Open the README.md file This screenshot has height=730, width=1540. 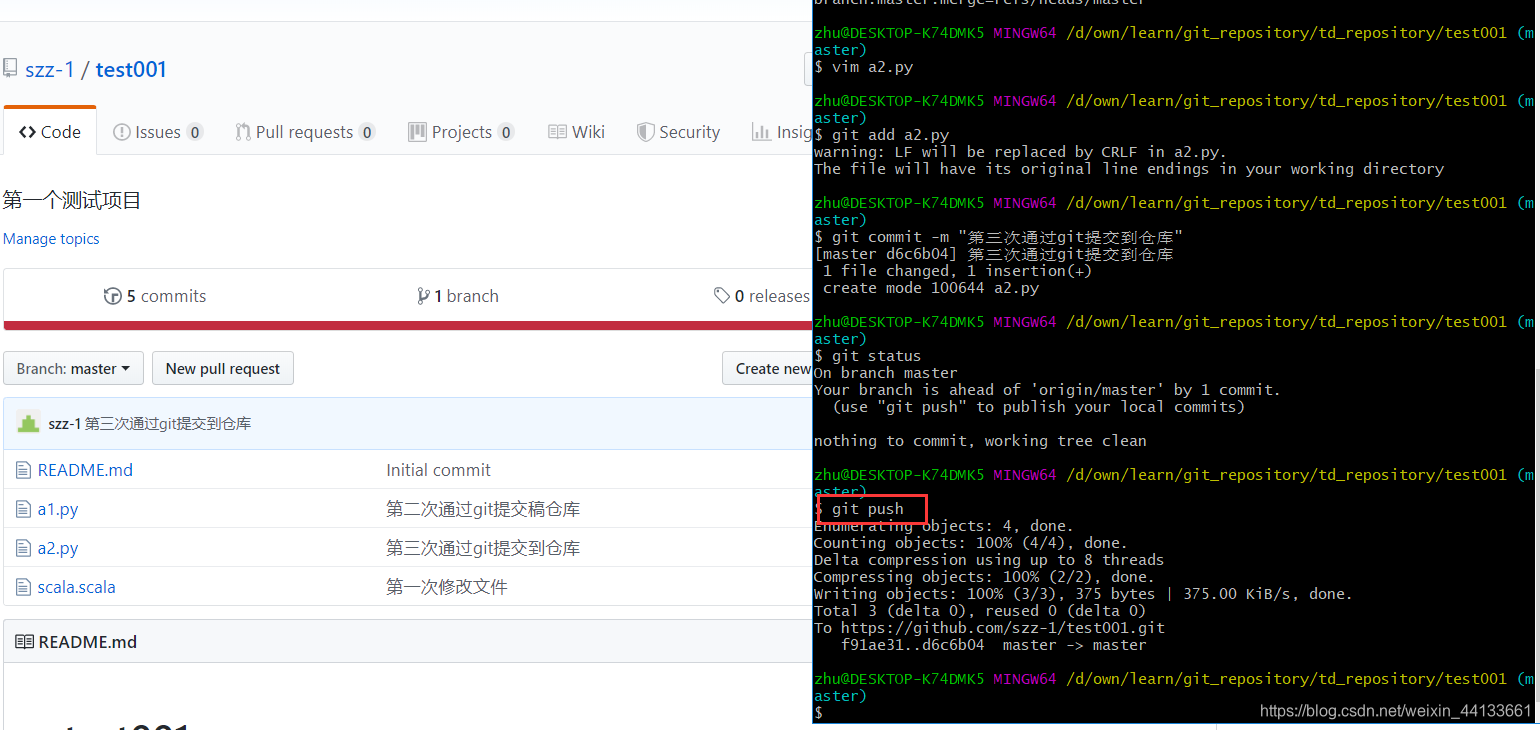(x=85, y=470)
